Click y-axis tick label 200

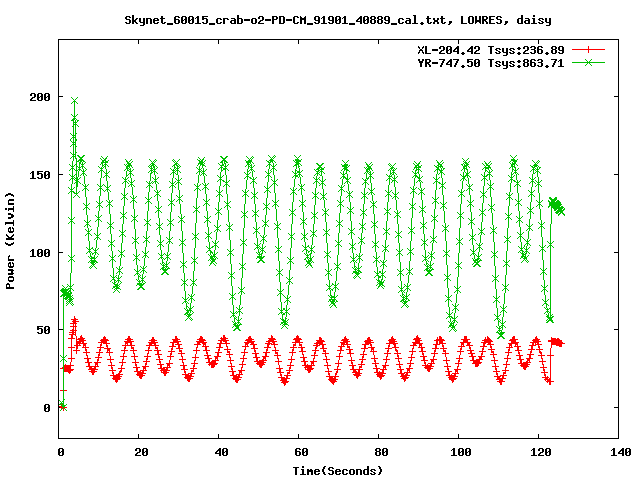tap(40, 97)
